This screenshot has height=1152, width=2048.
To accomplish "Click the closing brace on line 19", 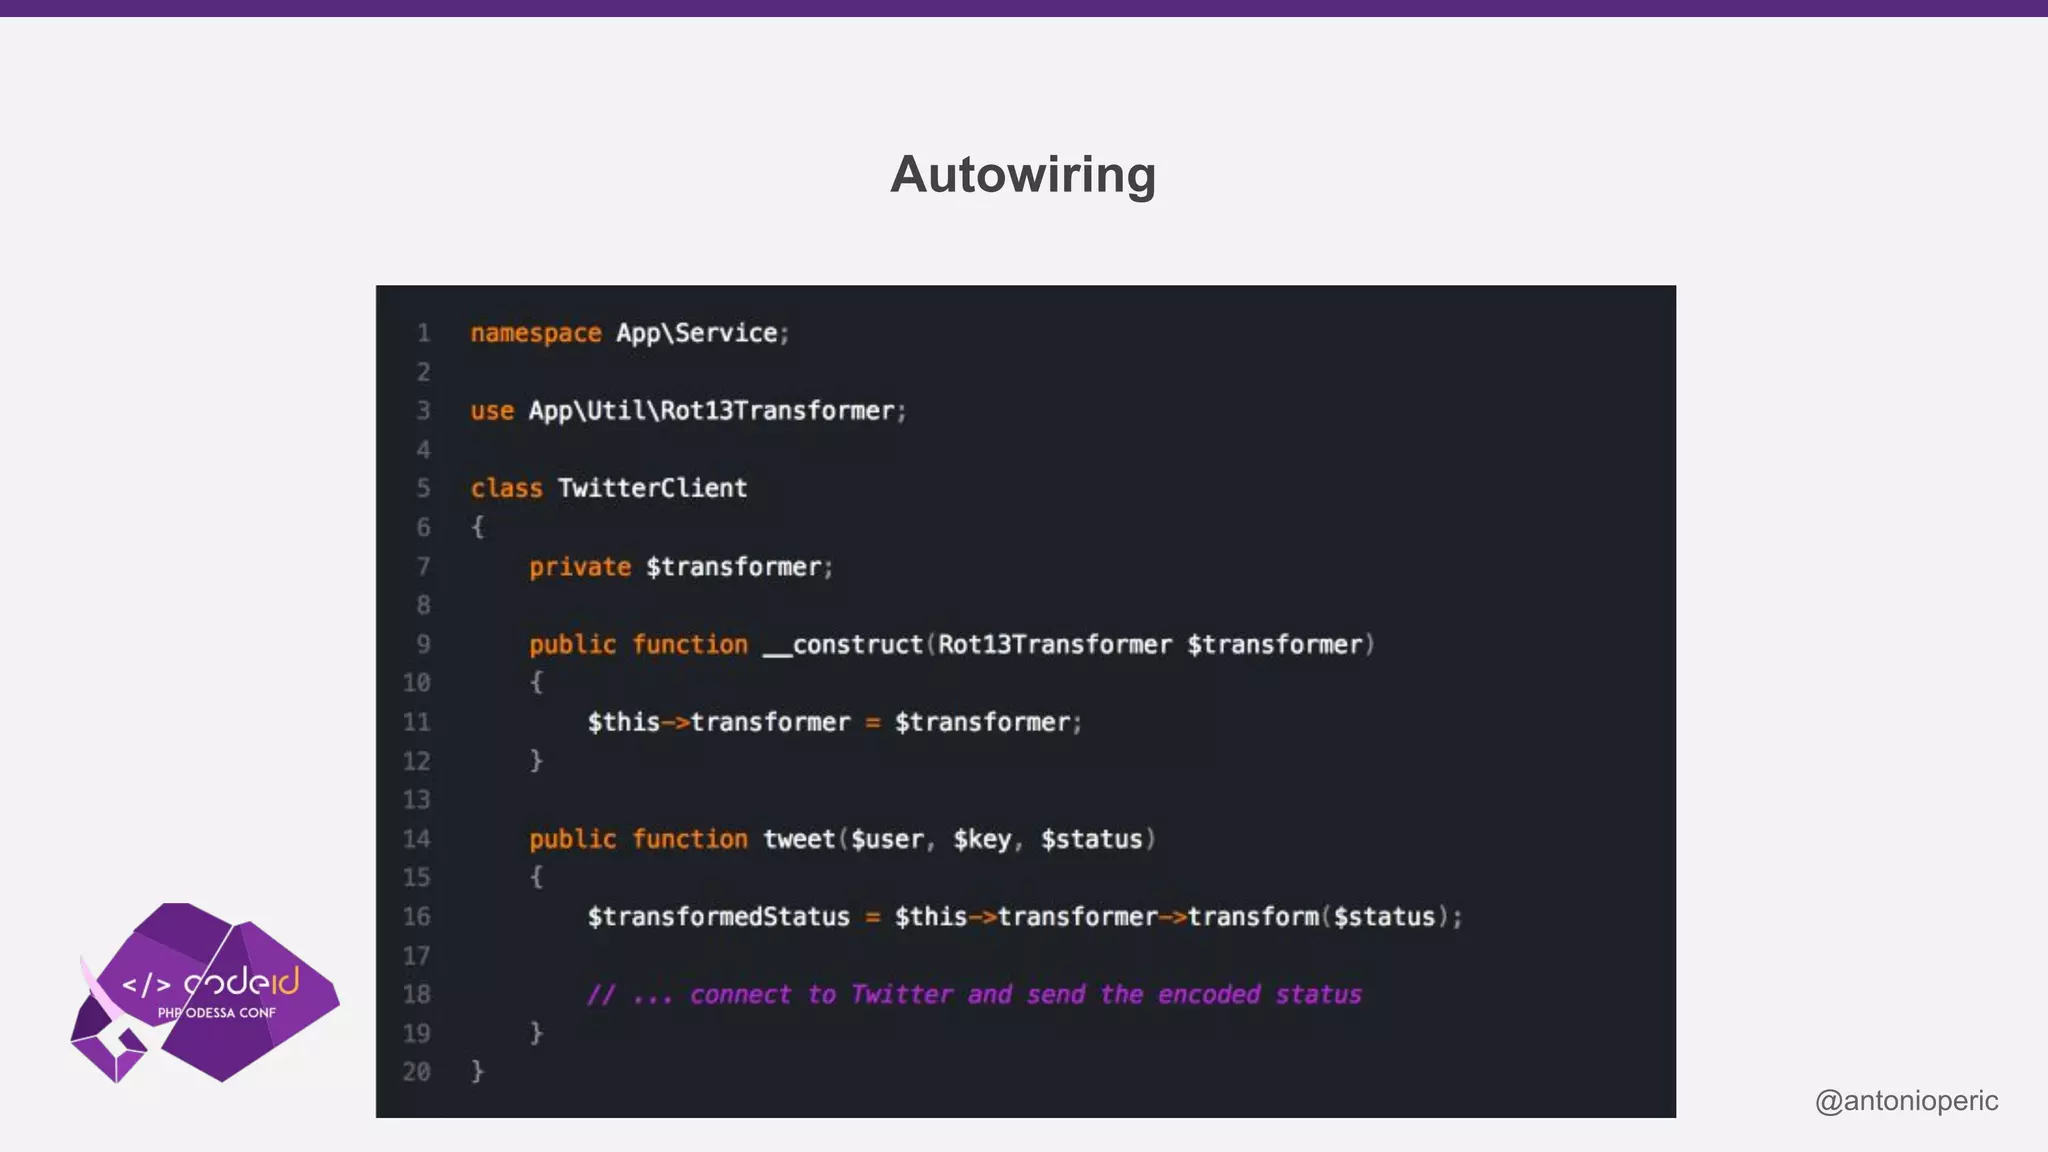I will point(536,1033).
